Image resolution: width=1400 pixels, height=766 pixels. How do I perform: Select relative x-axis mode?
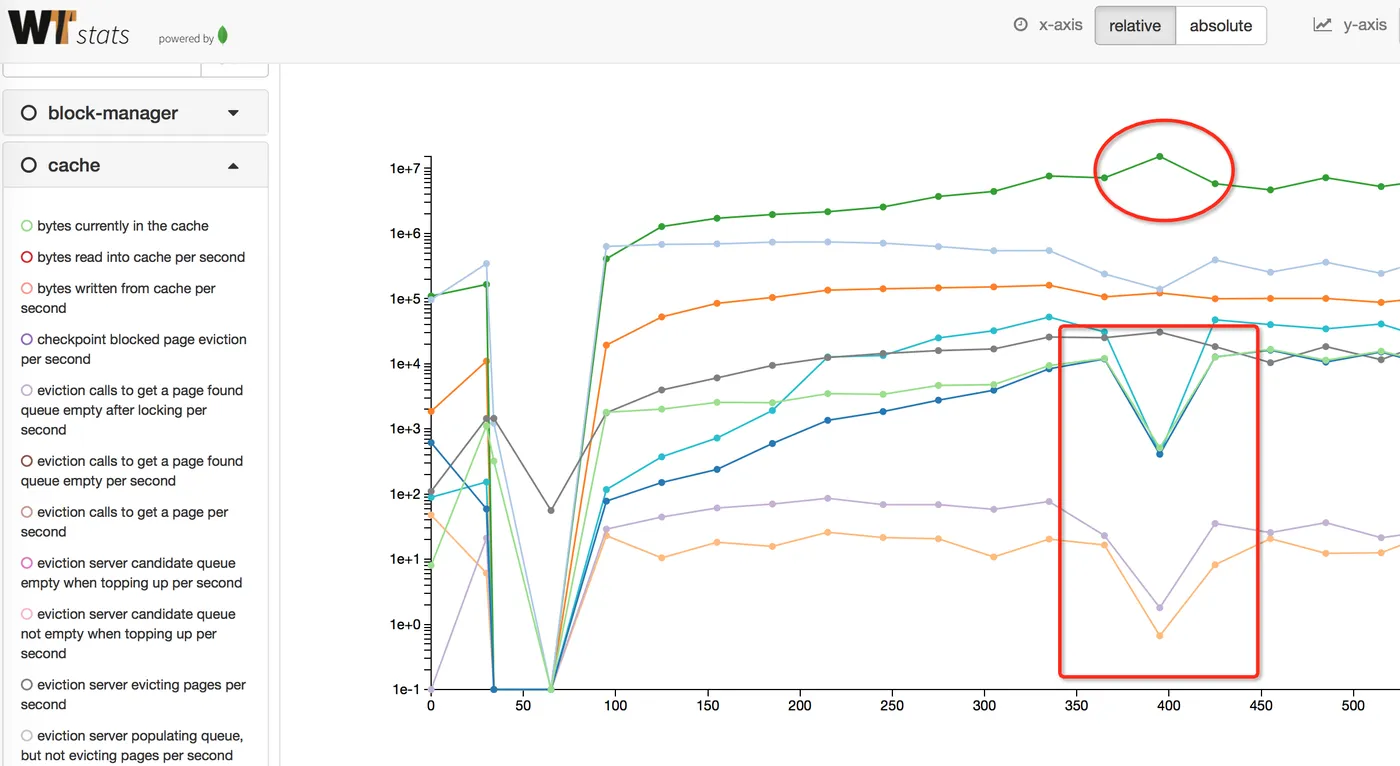pyautogui.click(x=1135, y=26)
